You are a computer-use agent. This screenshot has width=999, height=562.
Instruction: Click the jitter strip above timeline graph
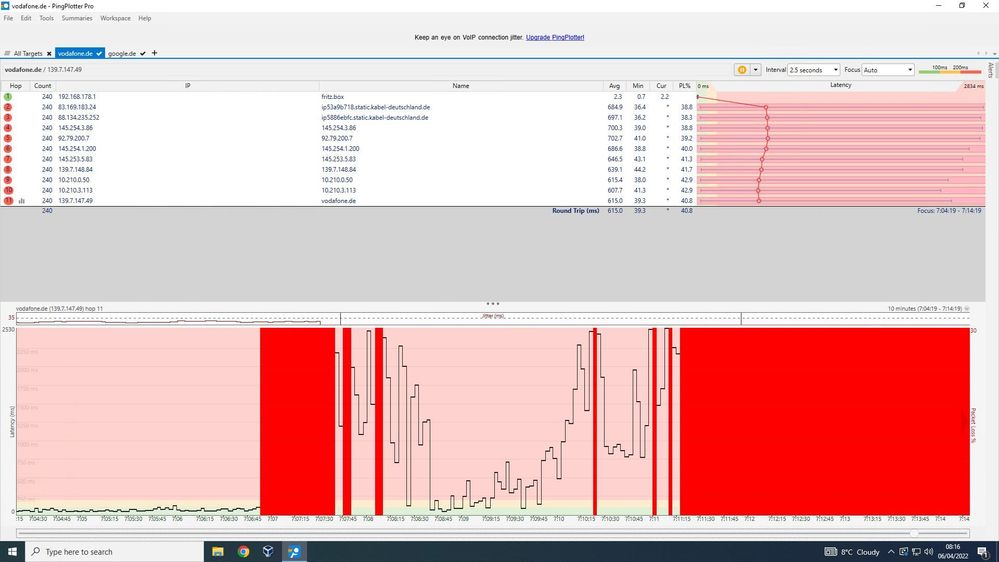click(492, 319)
